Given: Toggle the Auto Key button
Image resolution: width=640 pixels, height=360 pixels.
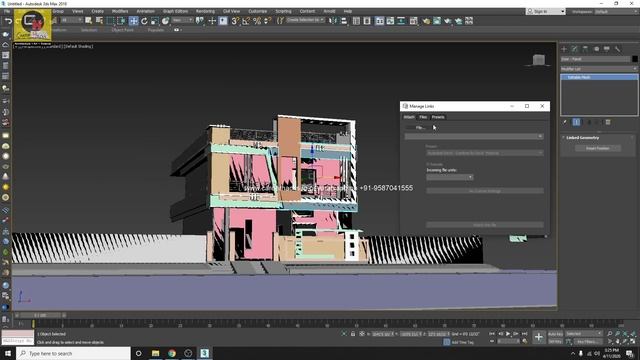Looking at the screenshot, I should (555, 334).
